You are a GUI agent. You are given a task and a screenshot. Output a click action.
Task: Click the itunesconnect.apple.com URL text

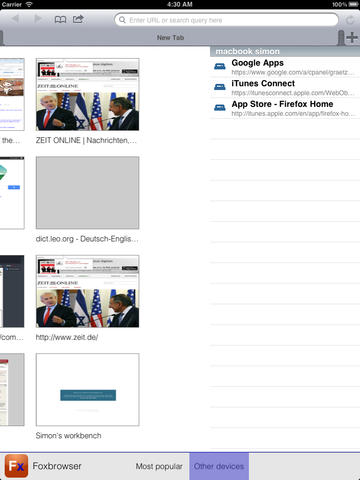pyautogui.click(x=292, y=93)
